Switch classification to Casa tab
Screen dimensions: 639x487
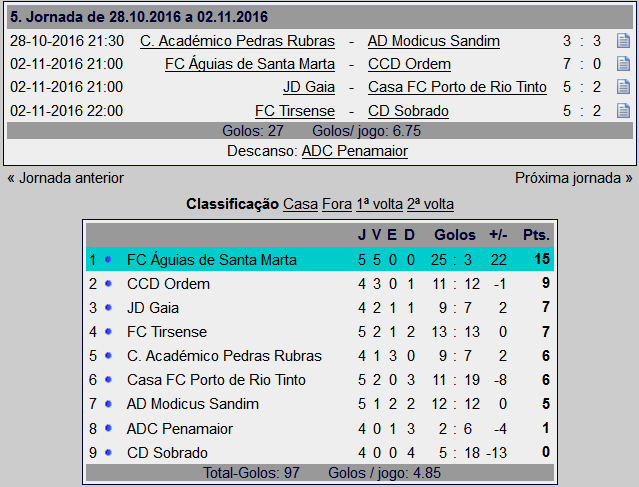click(x=300, y=204)
